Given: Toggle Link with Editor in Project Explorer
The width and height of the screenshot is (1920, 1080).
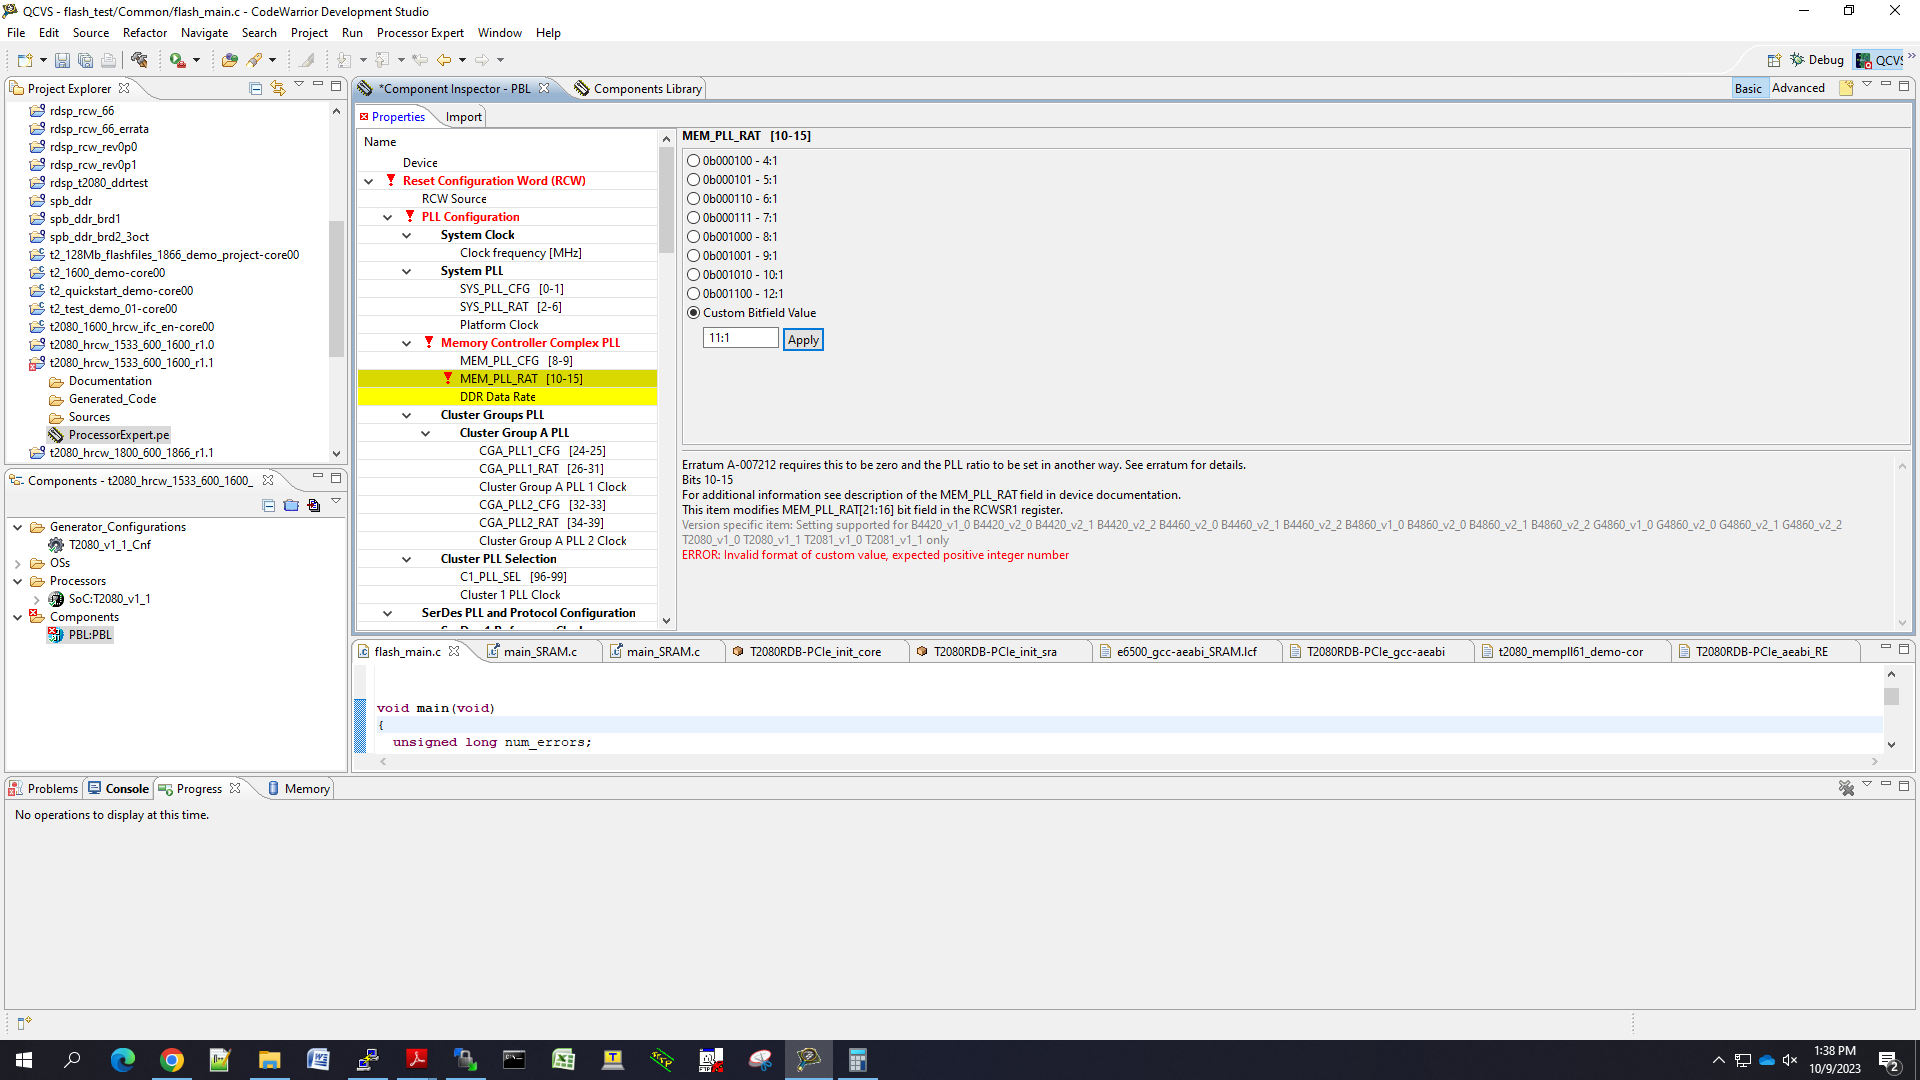Looking at the screenshot, I should tap(278, 88).
